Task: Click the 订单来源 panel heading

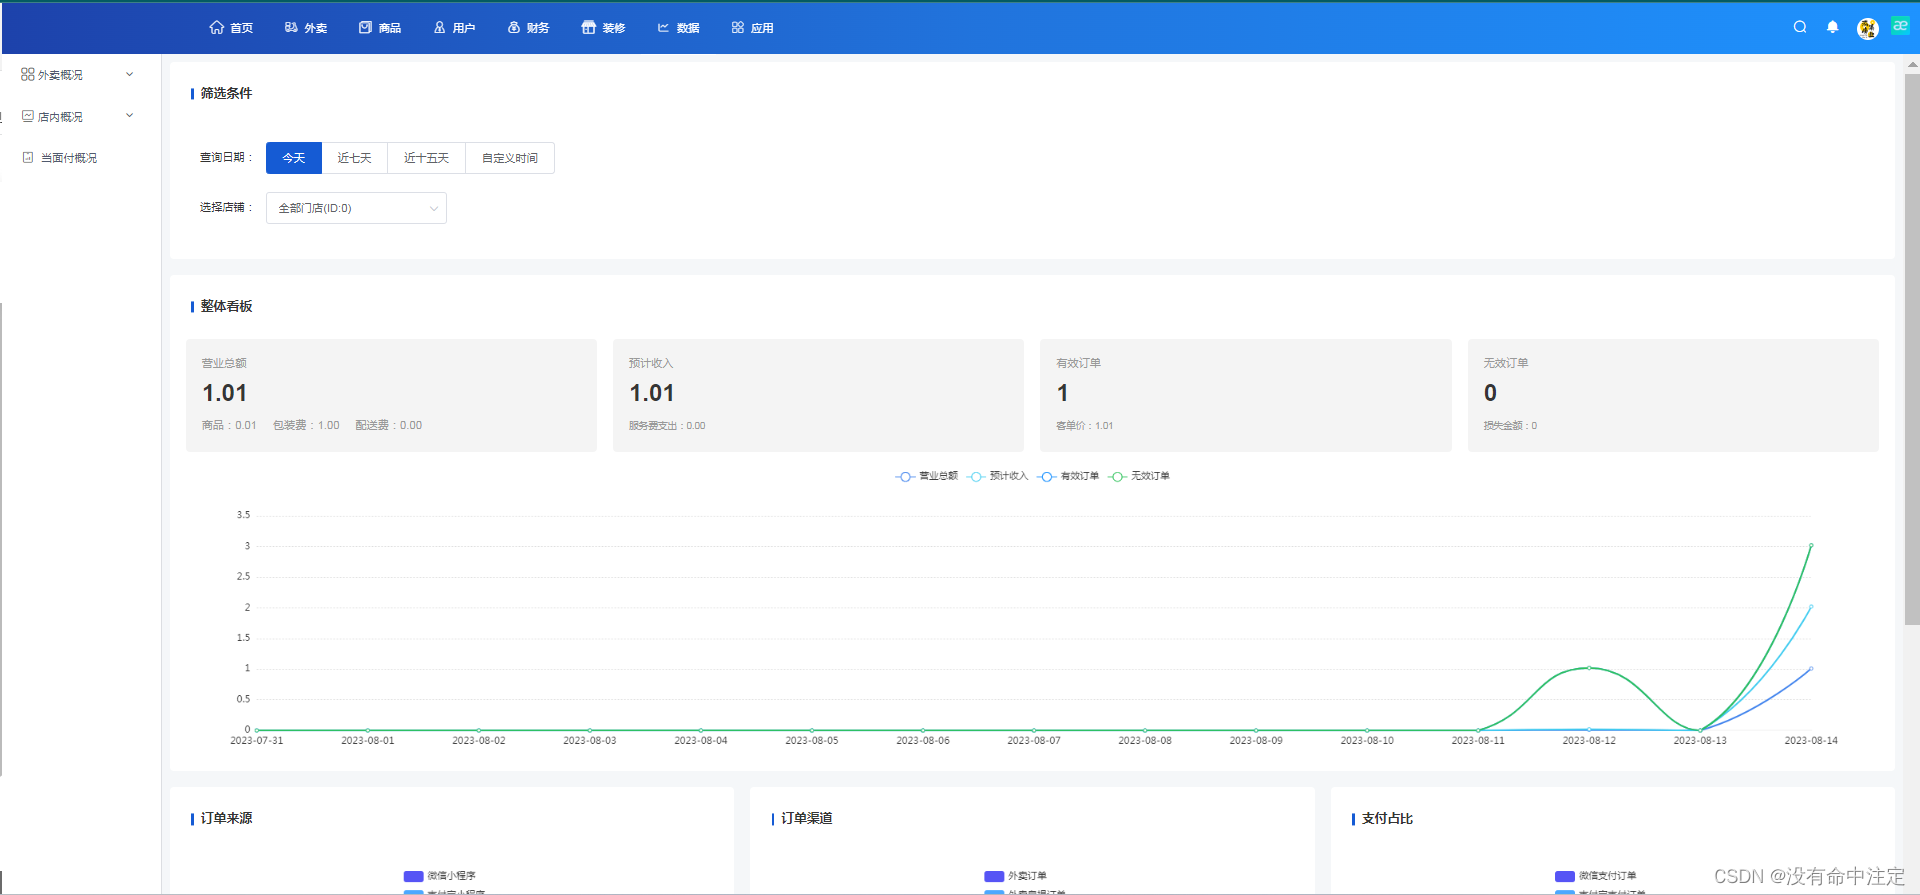Action: 226,818
